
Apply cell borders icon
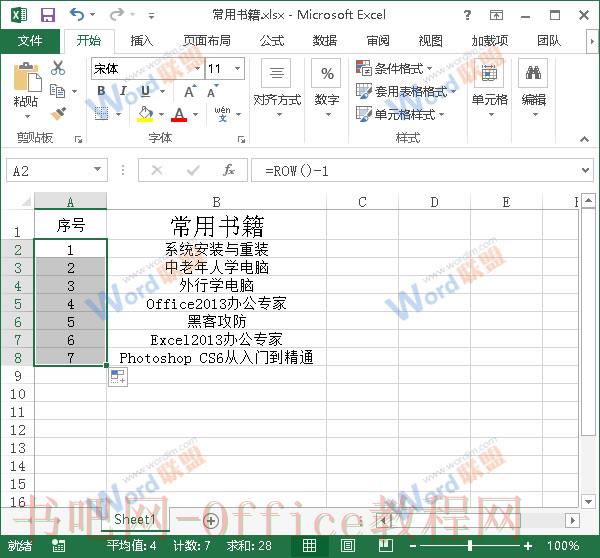coord(101,114)
